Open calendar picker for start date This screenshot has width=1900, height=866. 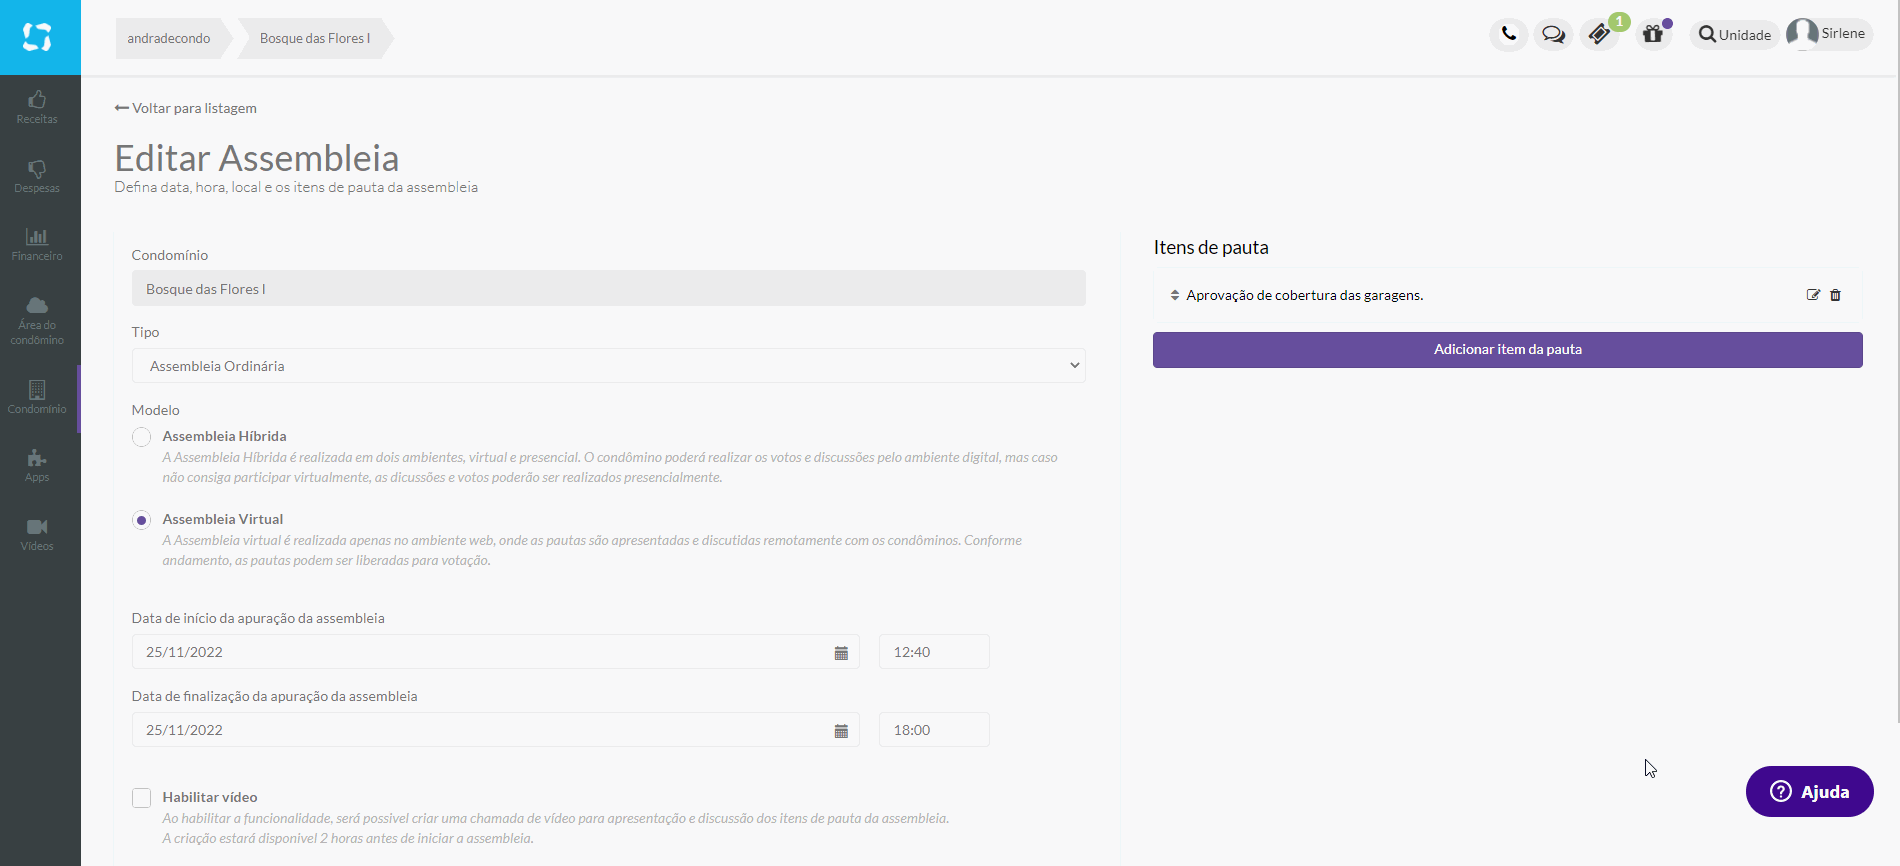click(841, 653)
